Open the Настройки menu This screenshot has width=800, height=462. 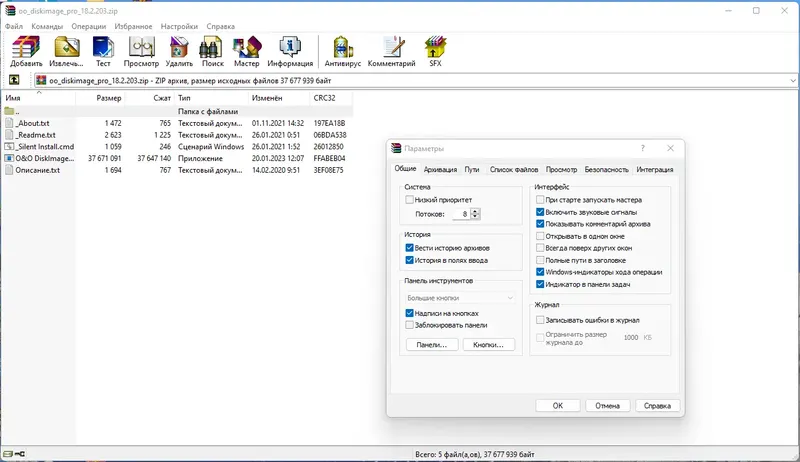[x=179, y=26]
